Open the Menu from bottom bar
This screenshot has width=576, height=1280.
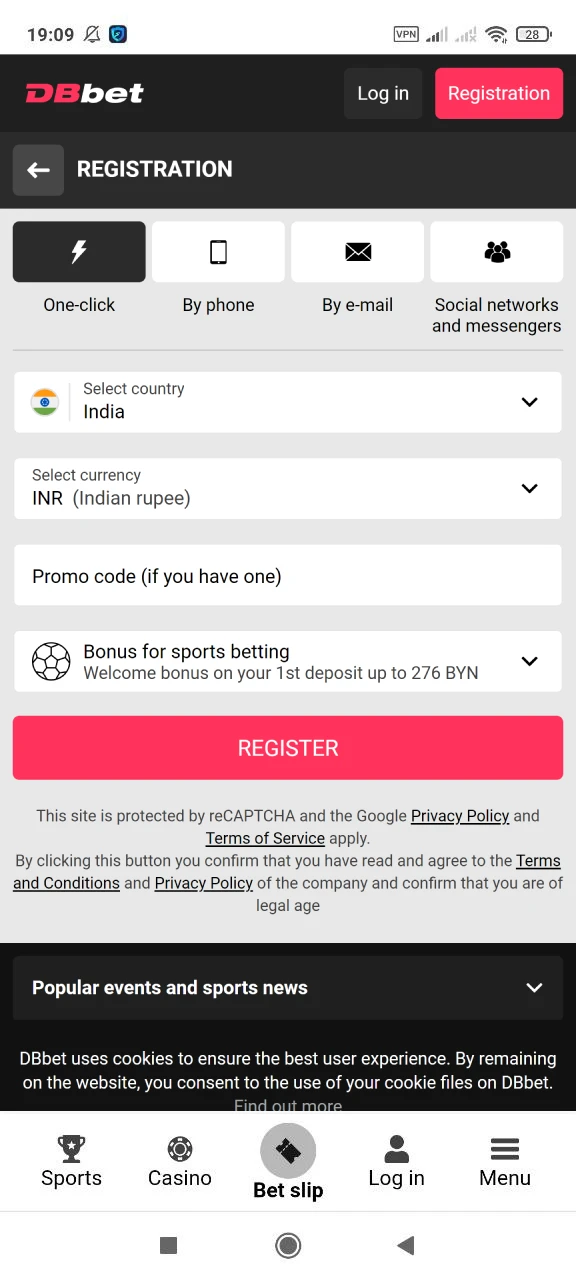coord(504,1148)
